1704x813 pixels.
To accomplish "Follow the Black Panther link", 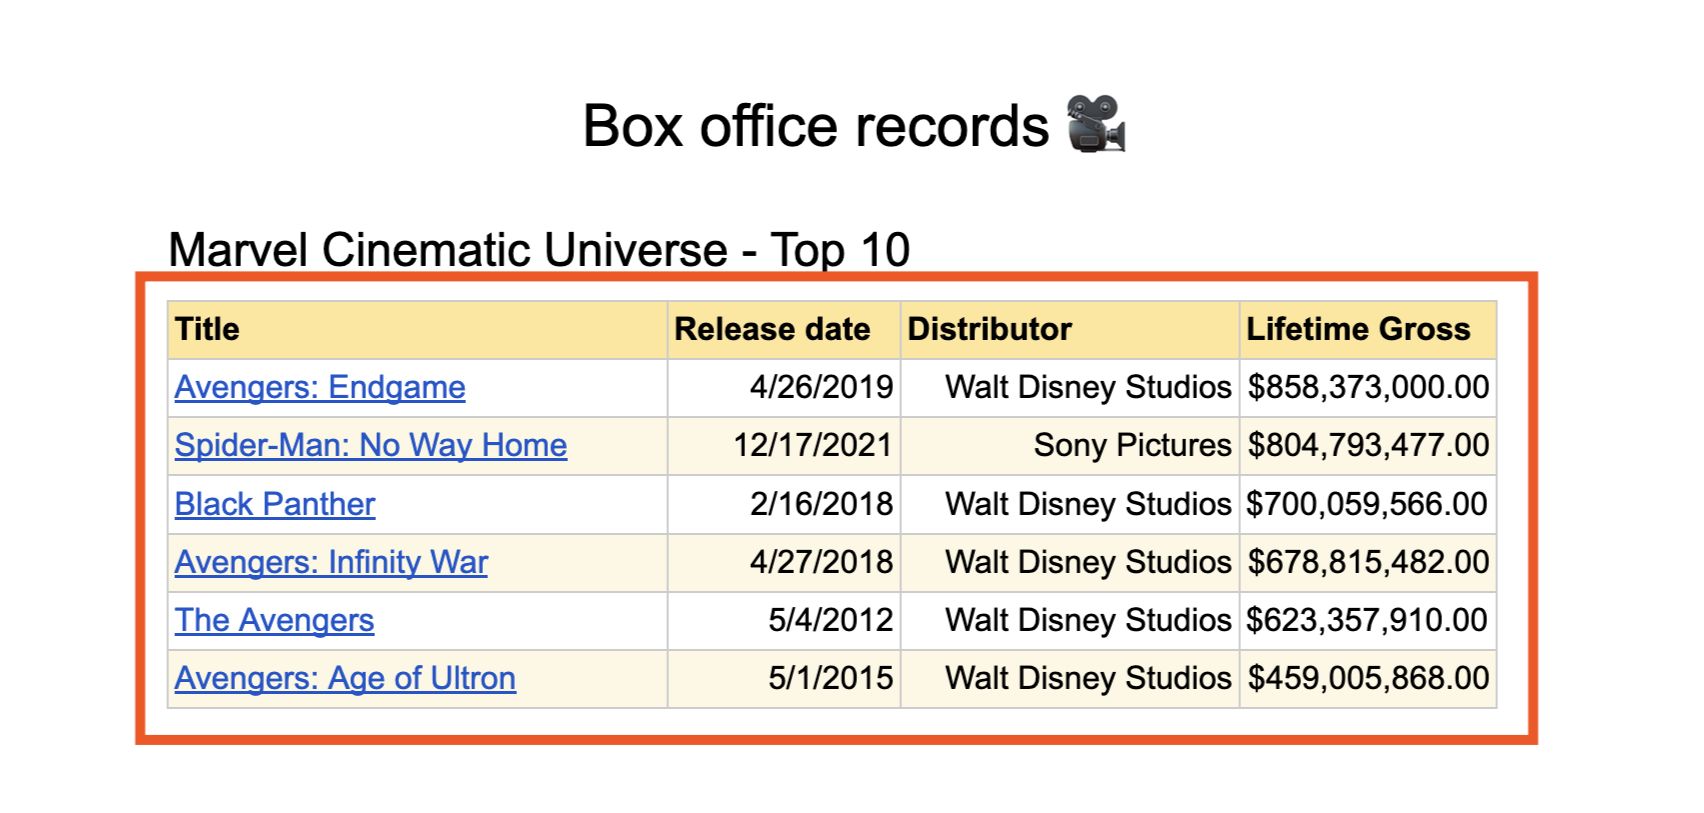I will [x=275, y=504].
